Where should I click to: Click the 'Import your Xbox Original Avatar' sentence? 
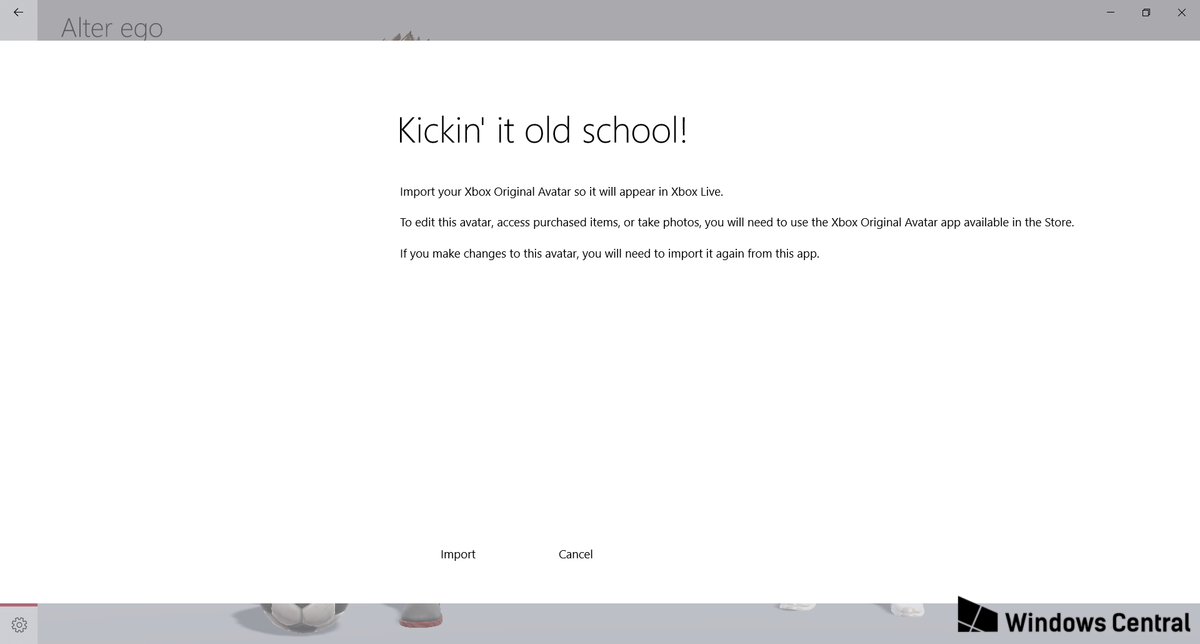tap(560, 192)
